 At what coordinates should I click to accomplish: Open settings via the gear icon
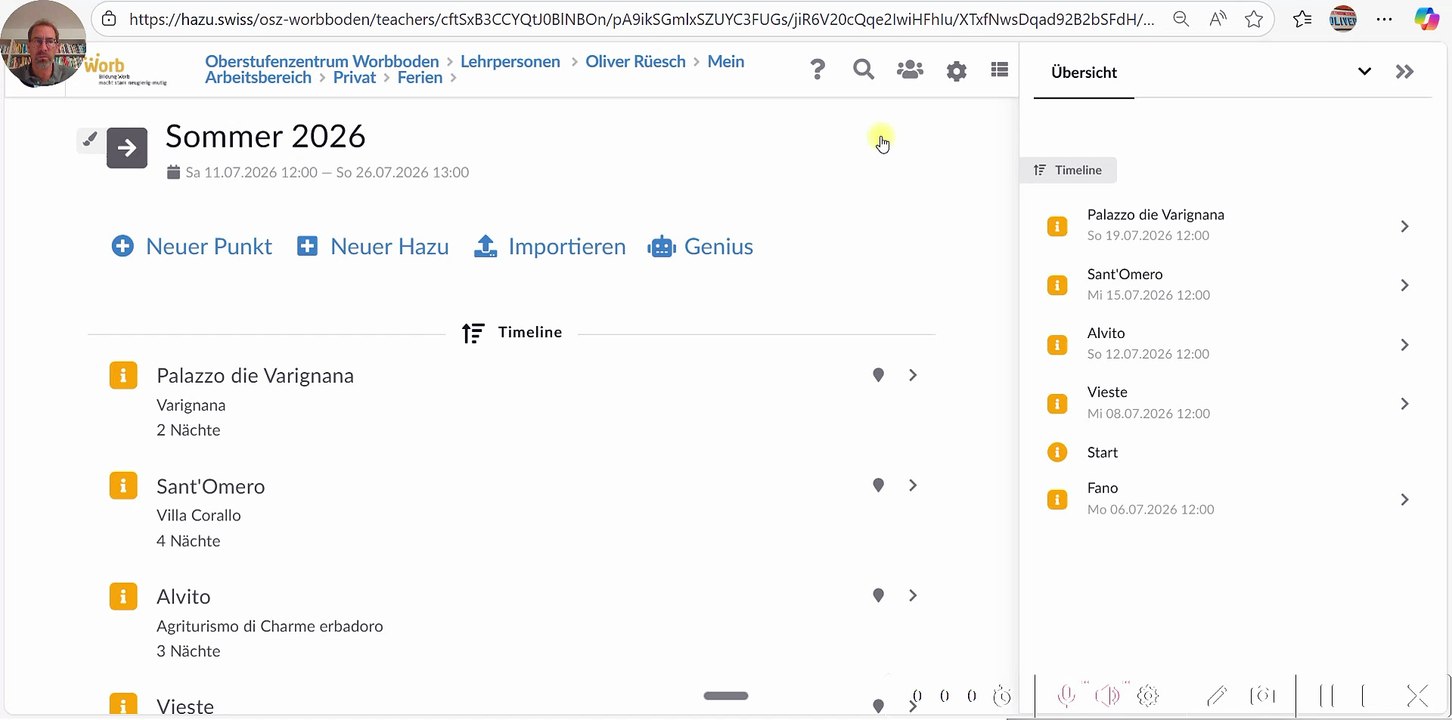click(x=957, y=71)
